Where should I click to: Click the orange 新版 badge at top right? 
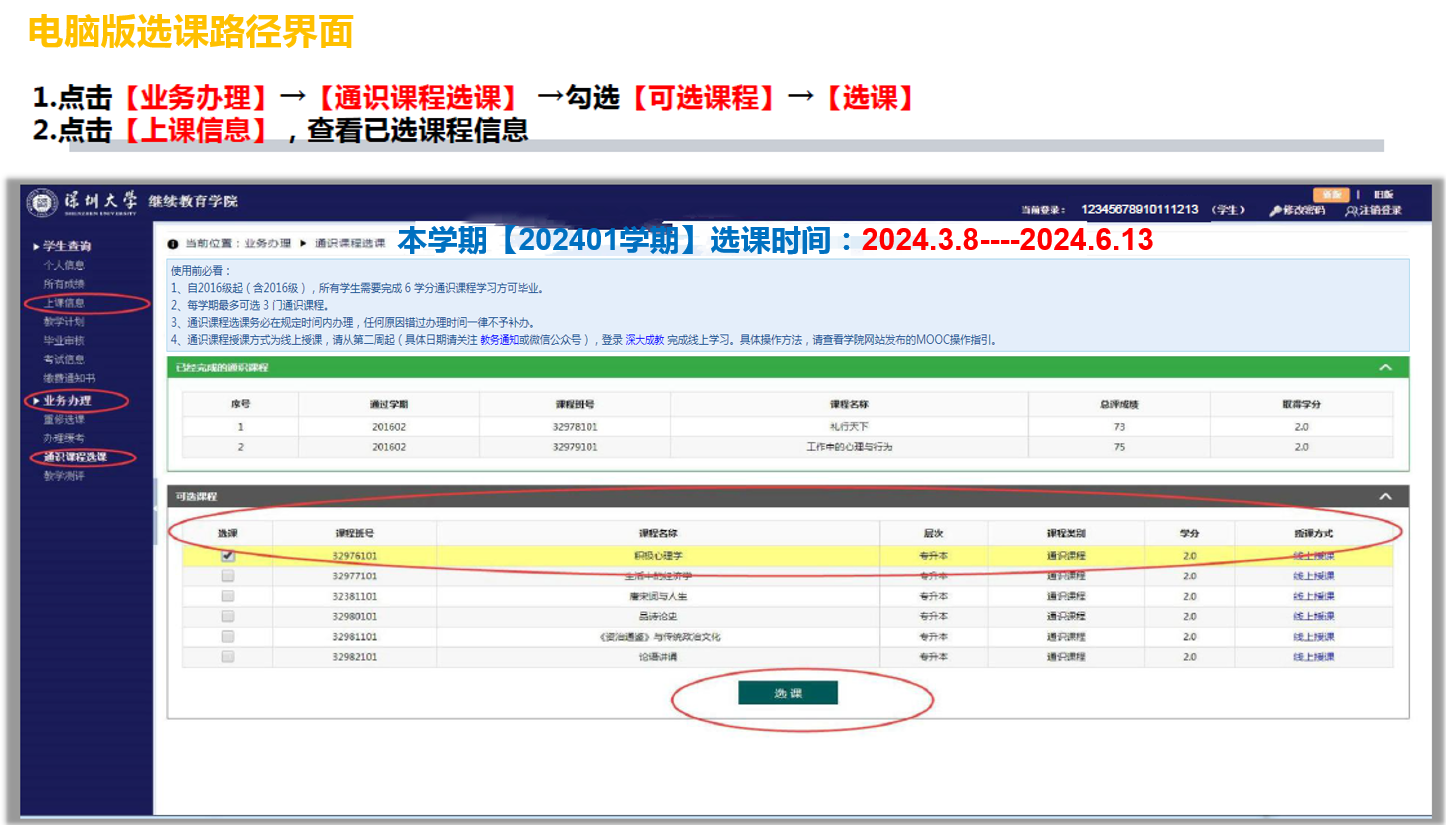[1331, 195]
